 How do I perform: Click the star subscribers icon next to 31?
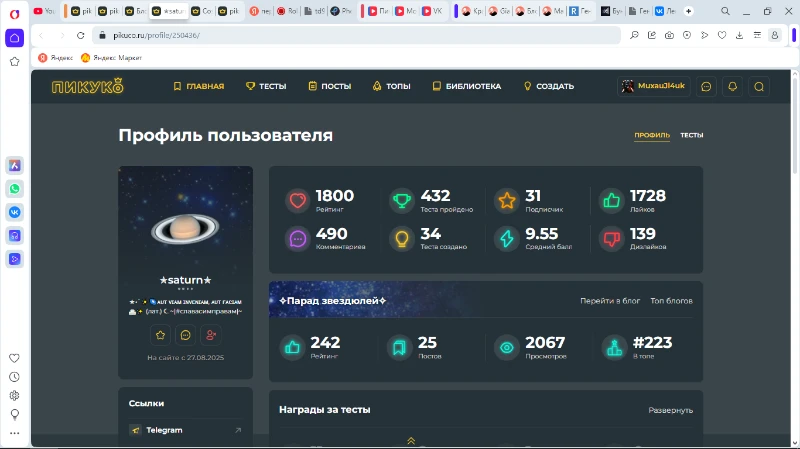click(x=507, y=201)
